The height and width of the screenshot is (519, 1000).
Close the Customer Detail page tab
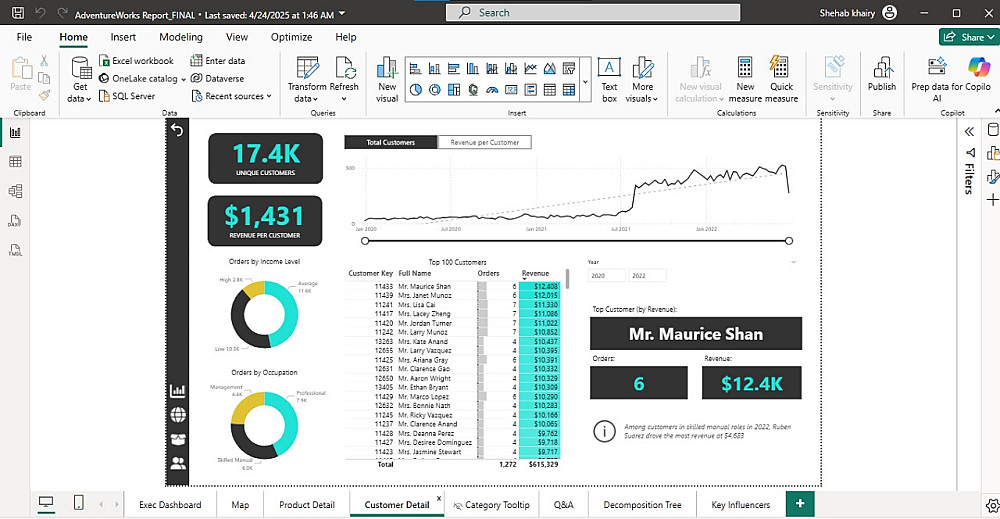pos(439,498)
